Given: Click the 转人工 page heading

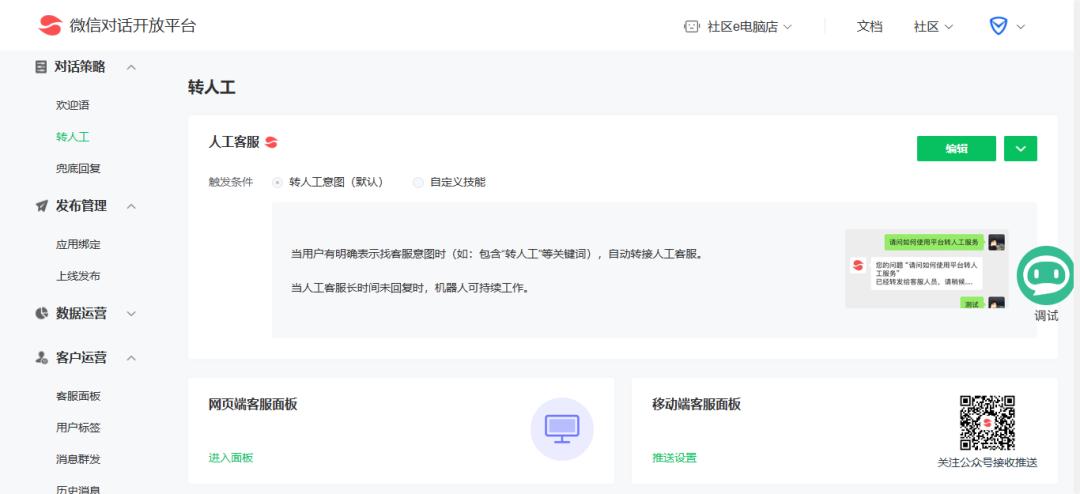Looking at the screenshot, I should [x=211, y=88].
